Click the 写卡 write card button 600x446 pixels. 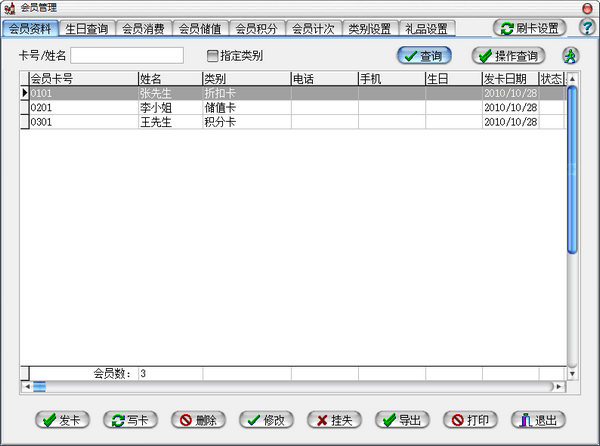coord(129,420)
